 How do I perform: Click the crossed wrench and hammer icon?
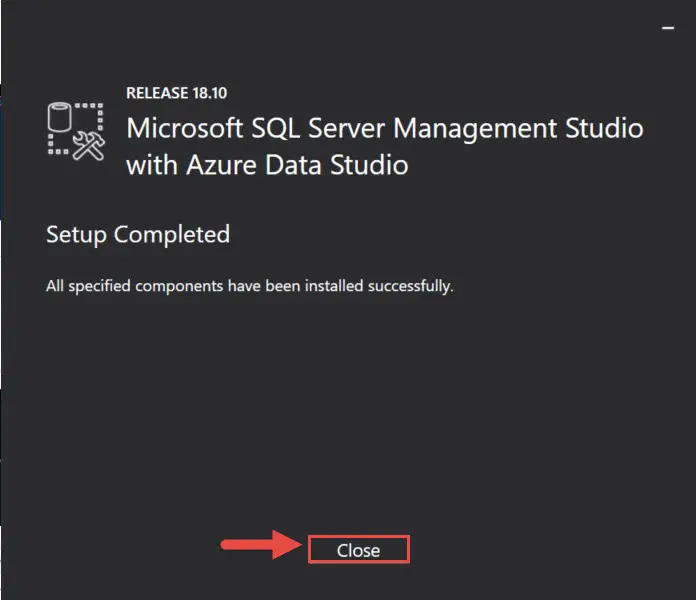[x=89, y=146]
